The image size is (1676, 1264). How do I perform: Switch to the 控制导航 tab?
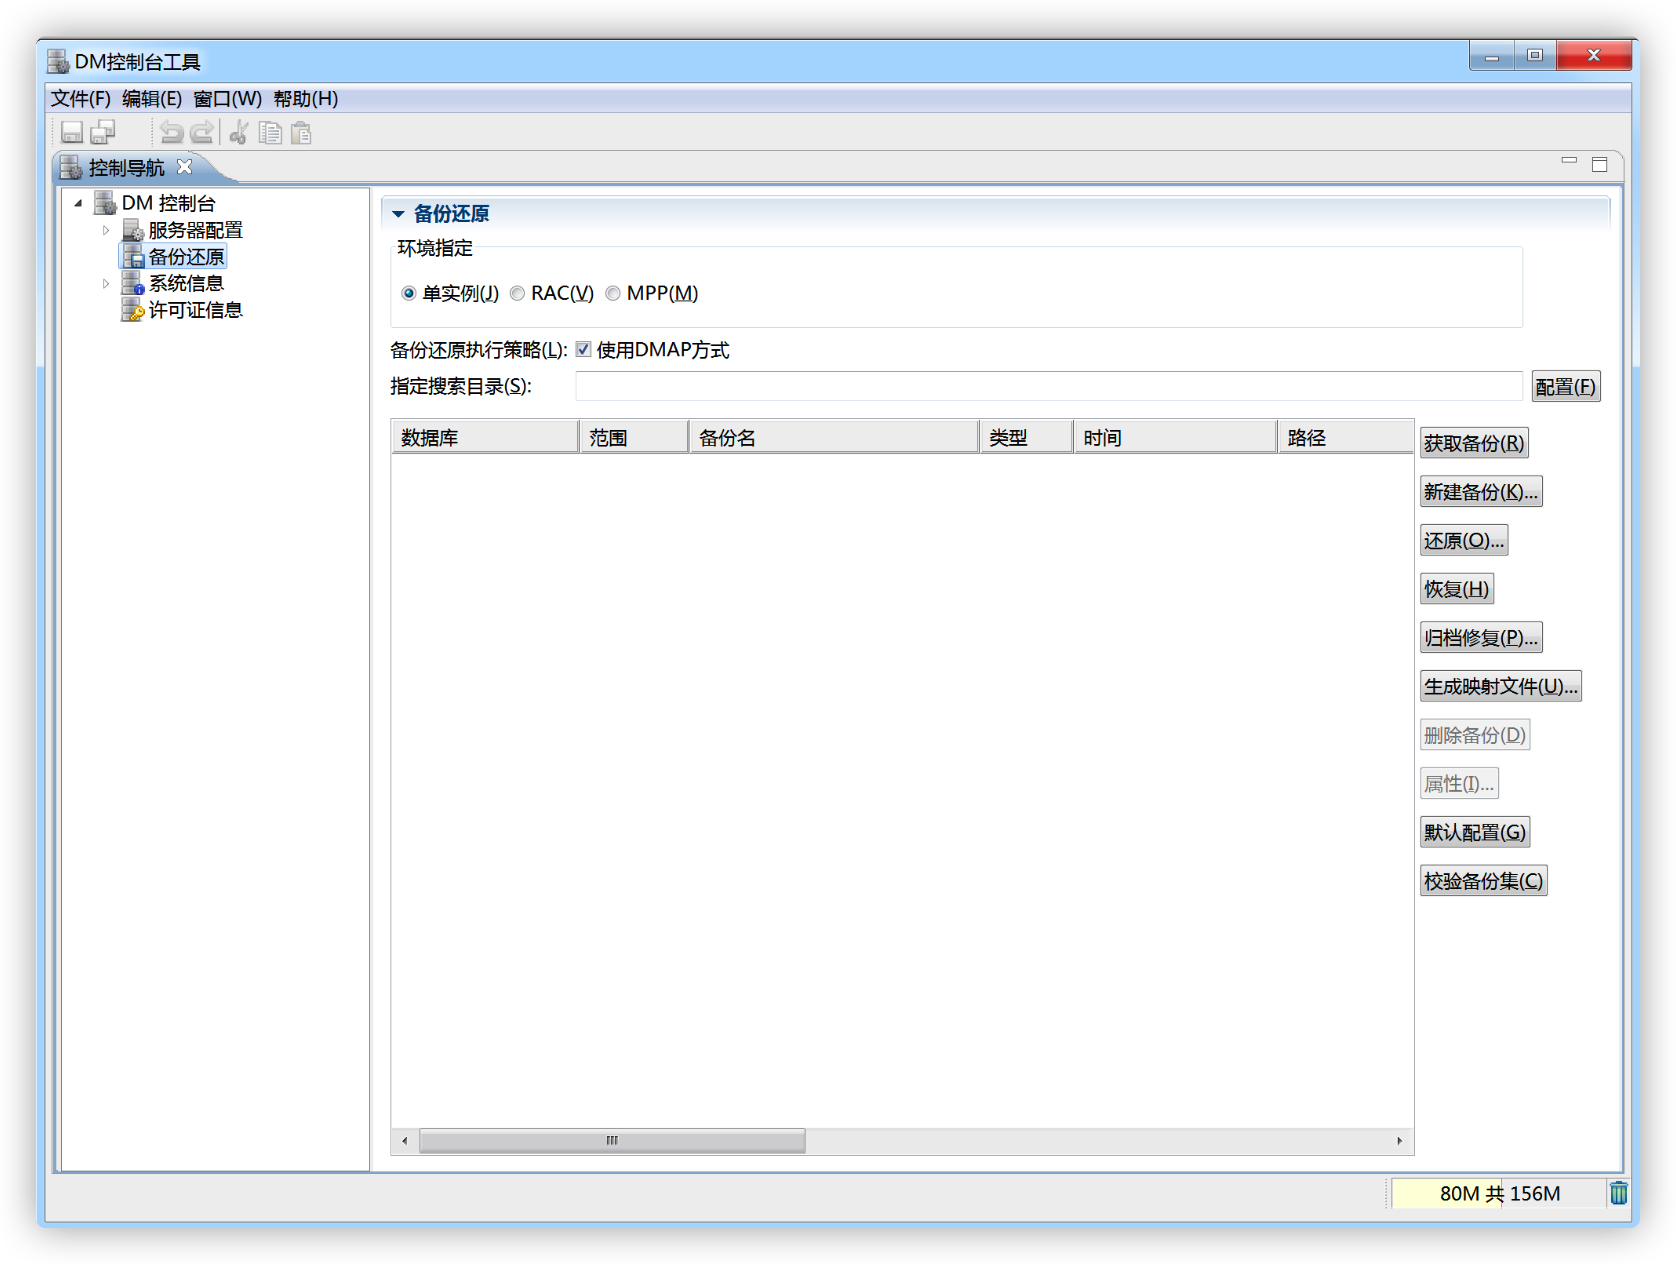[126, 167]
